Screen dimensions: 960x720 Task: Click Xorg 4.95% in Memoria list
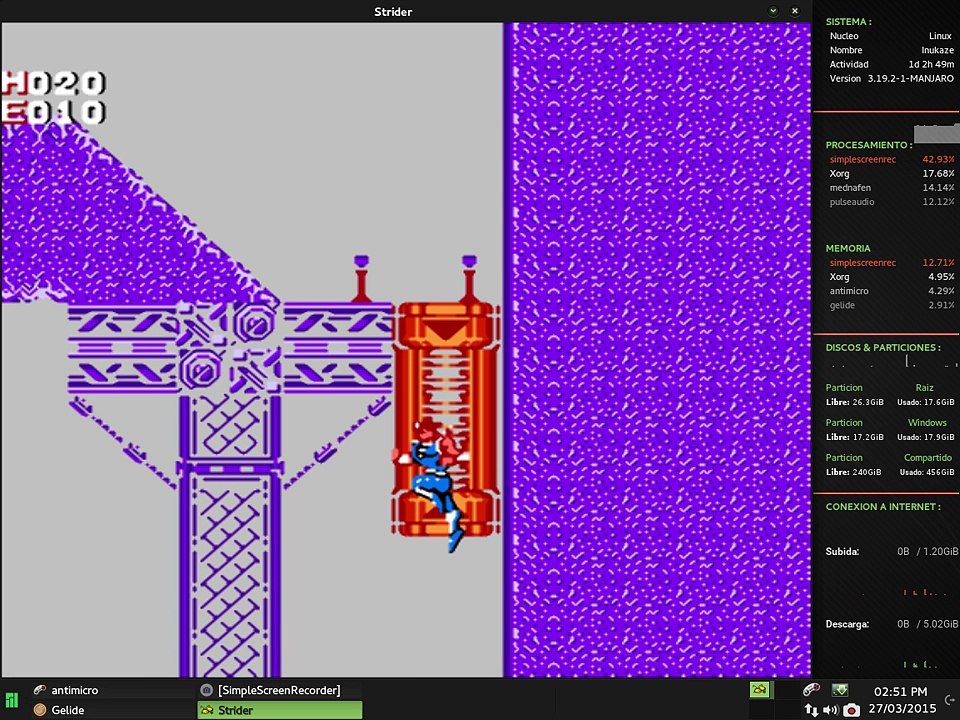coord(891,277)
